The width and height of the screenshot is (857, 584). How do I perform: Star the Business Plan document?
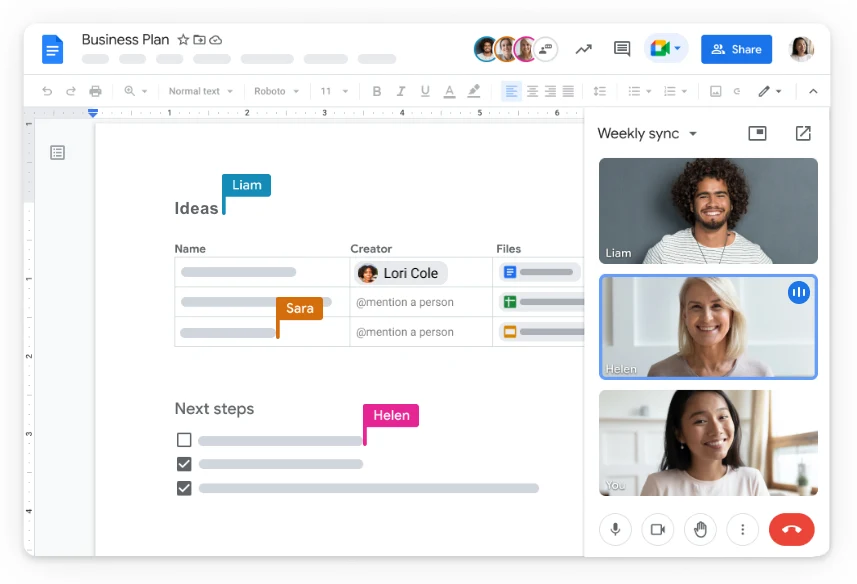[x=183, y=40]
